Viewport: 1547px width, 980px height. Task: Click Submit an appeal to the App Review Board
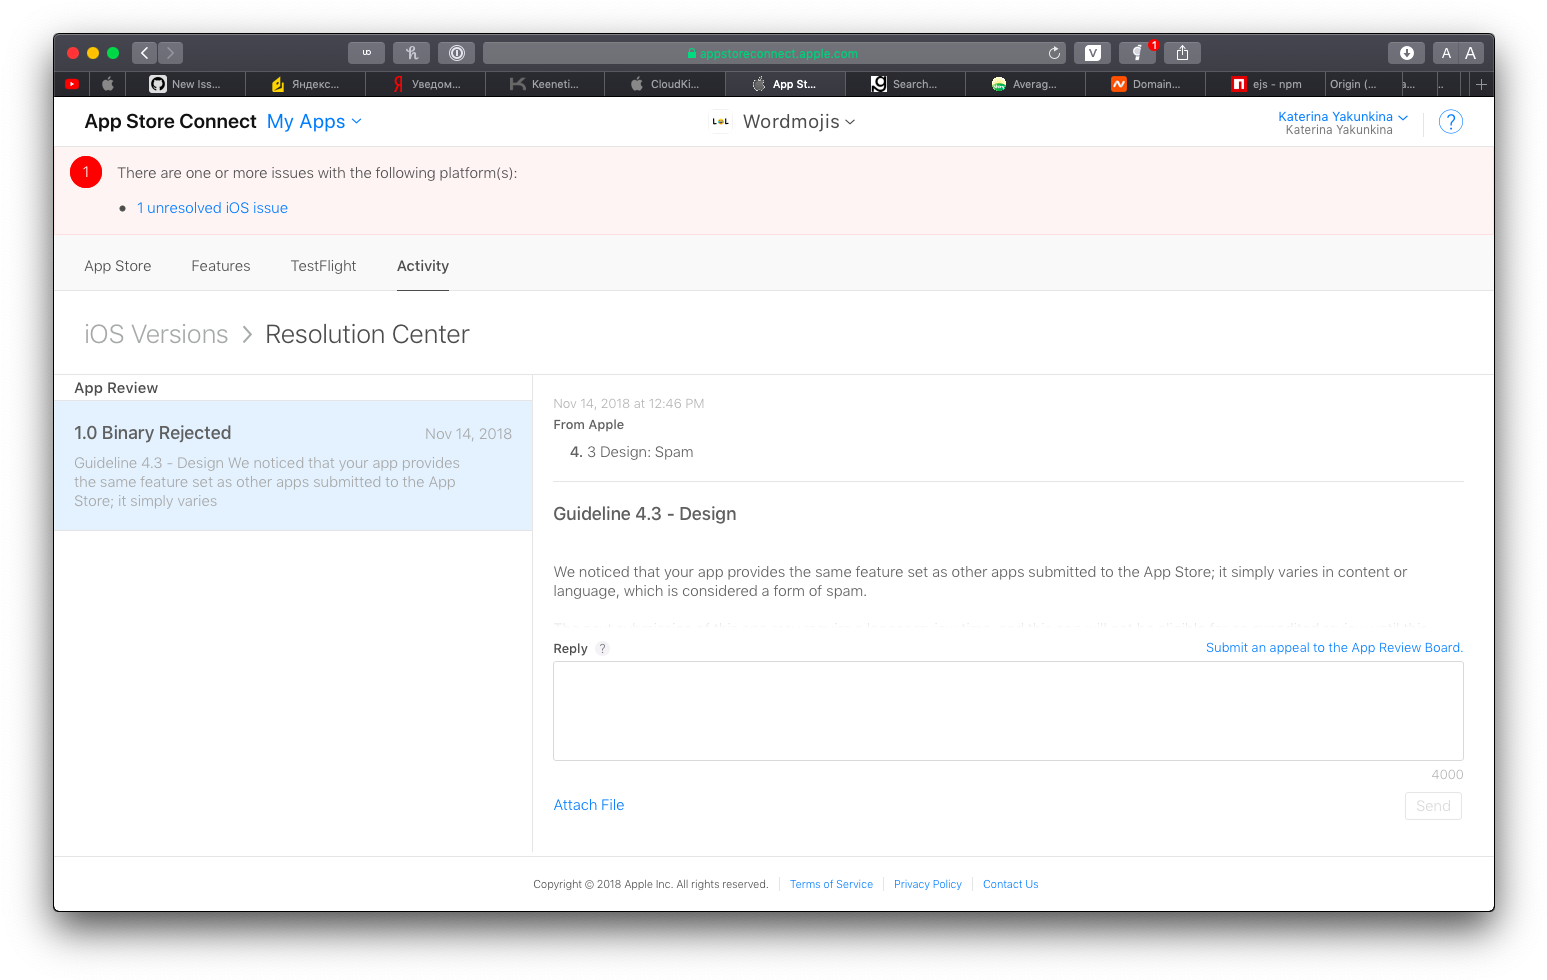(1334, 648)
